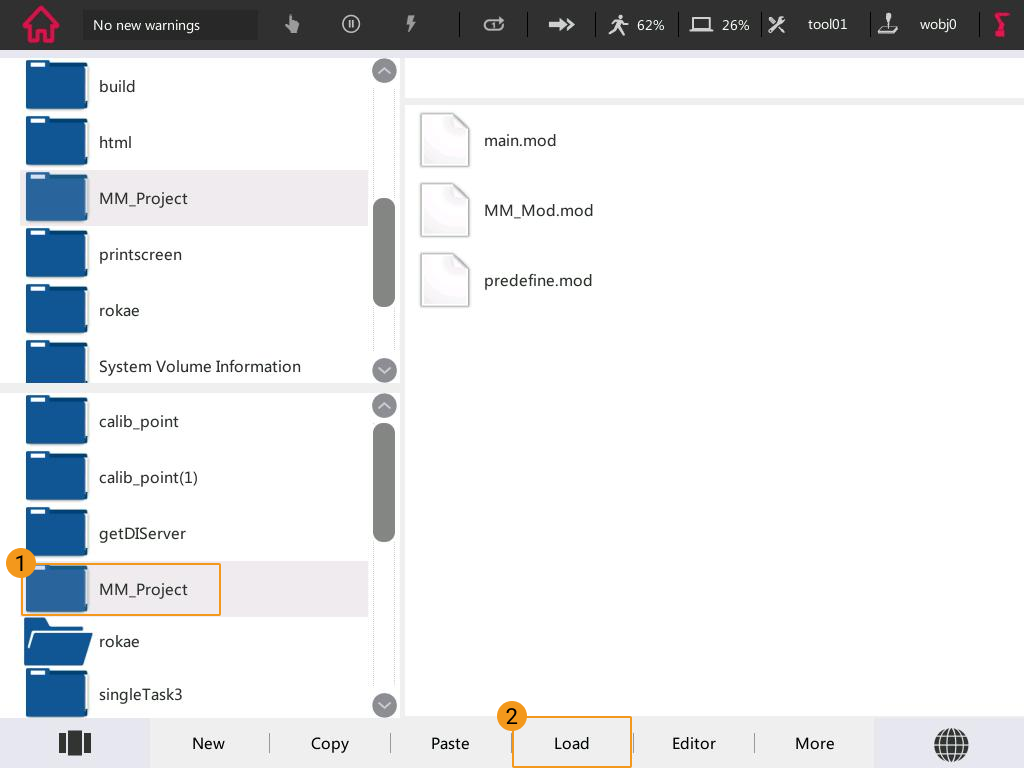Click New in the bottom toolbar

208,743
